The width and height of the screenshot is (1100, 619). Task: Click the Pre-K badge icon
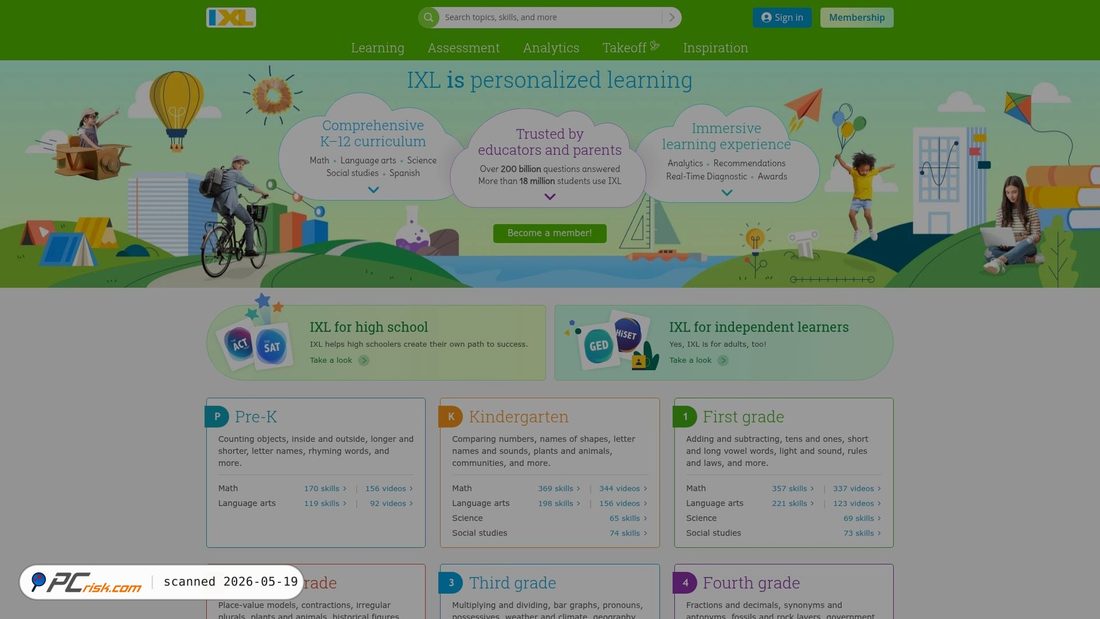(217, 416)
